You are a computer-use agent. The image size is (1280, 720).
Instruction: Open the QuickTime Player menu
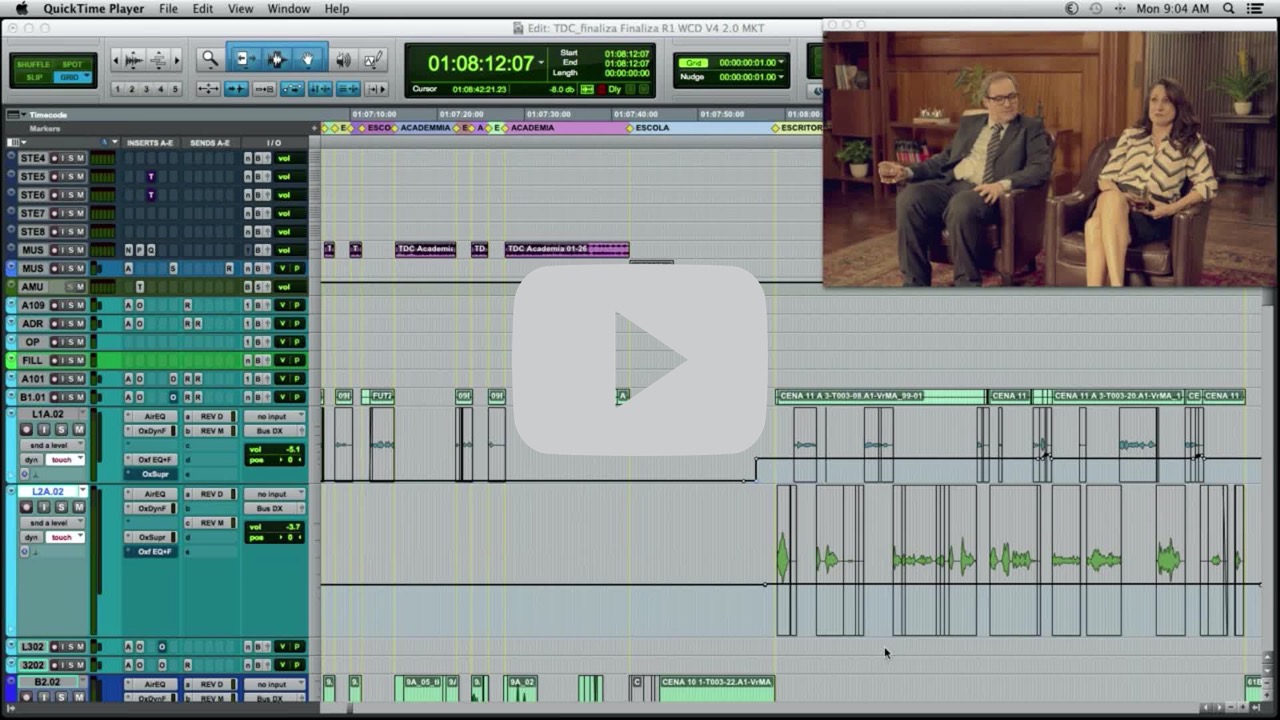click(93, 9)
